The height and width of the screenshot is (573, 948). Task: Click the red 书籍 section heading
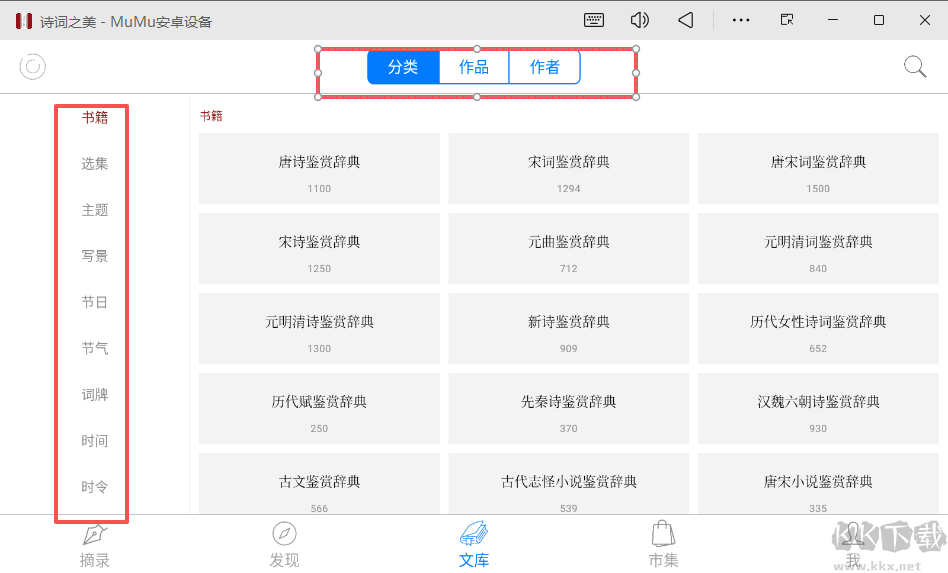coord(211,116)
